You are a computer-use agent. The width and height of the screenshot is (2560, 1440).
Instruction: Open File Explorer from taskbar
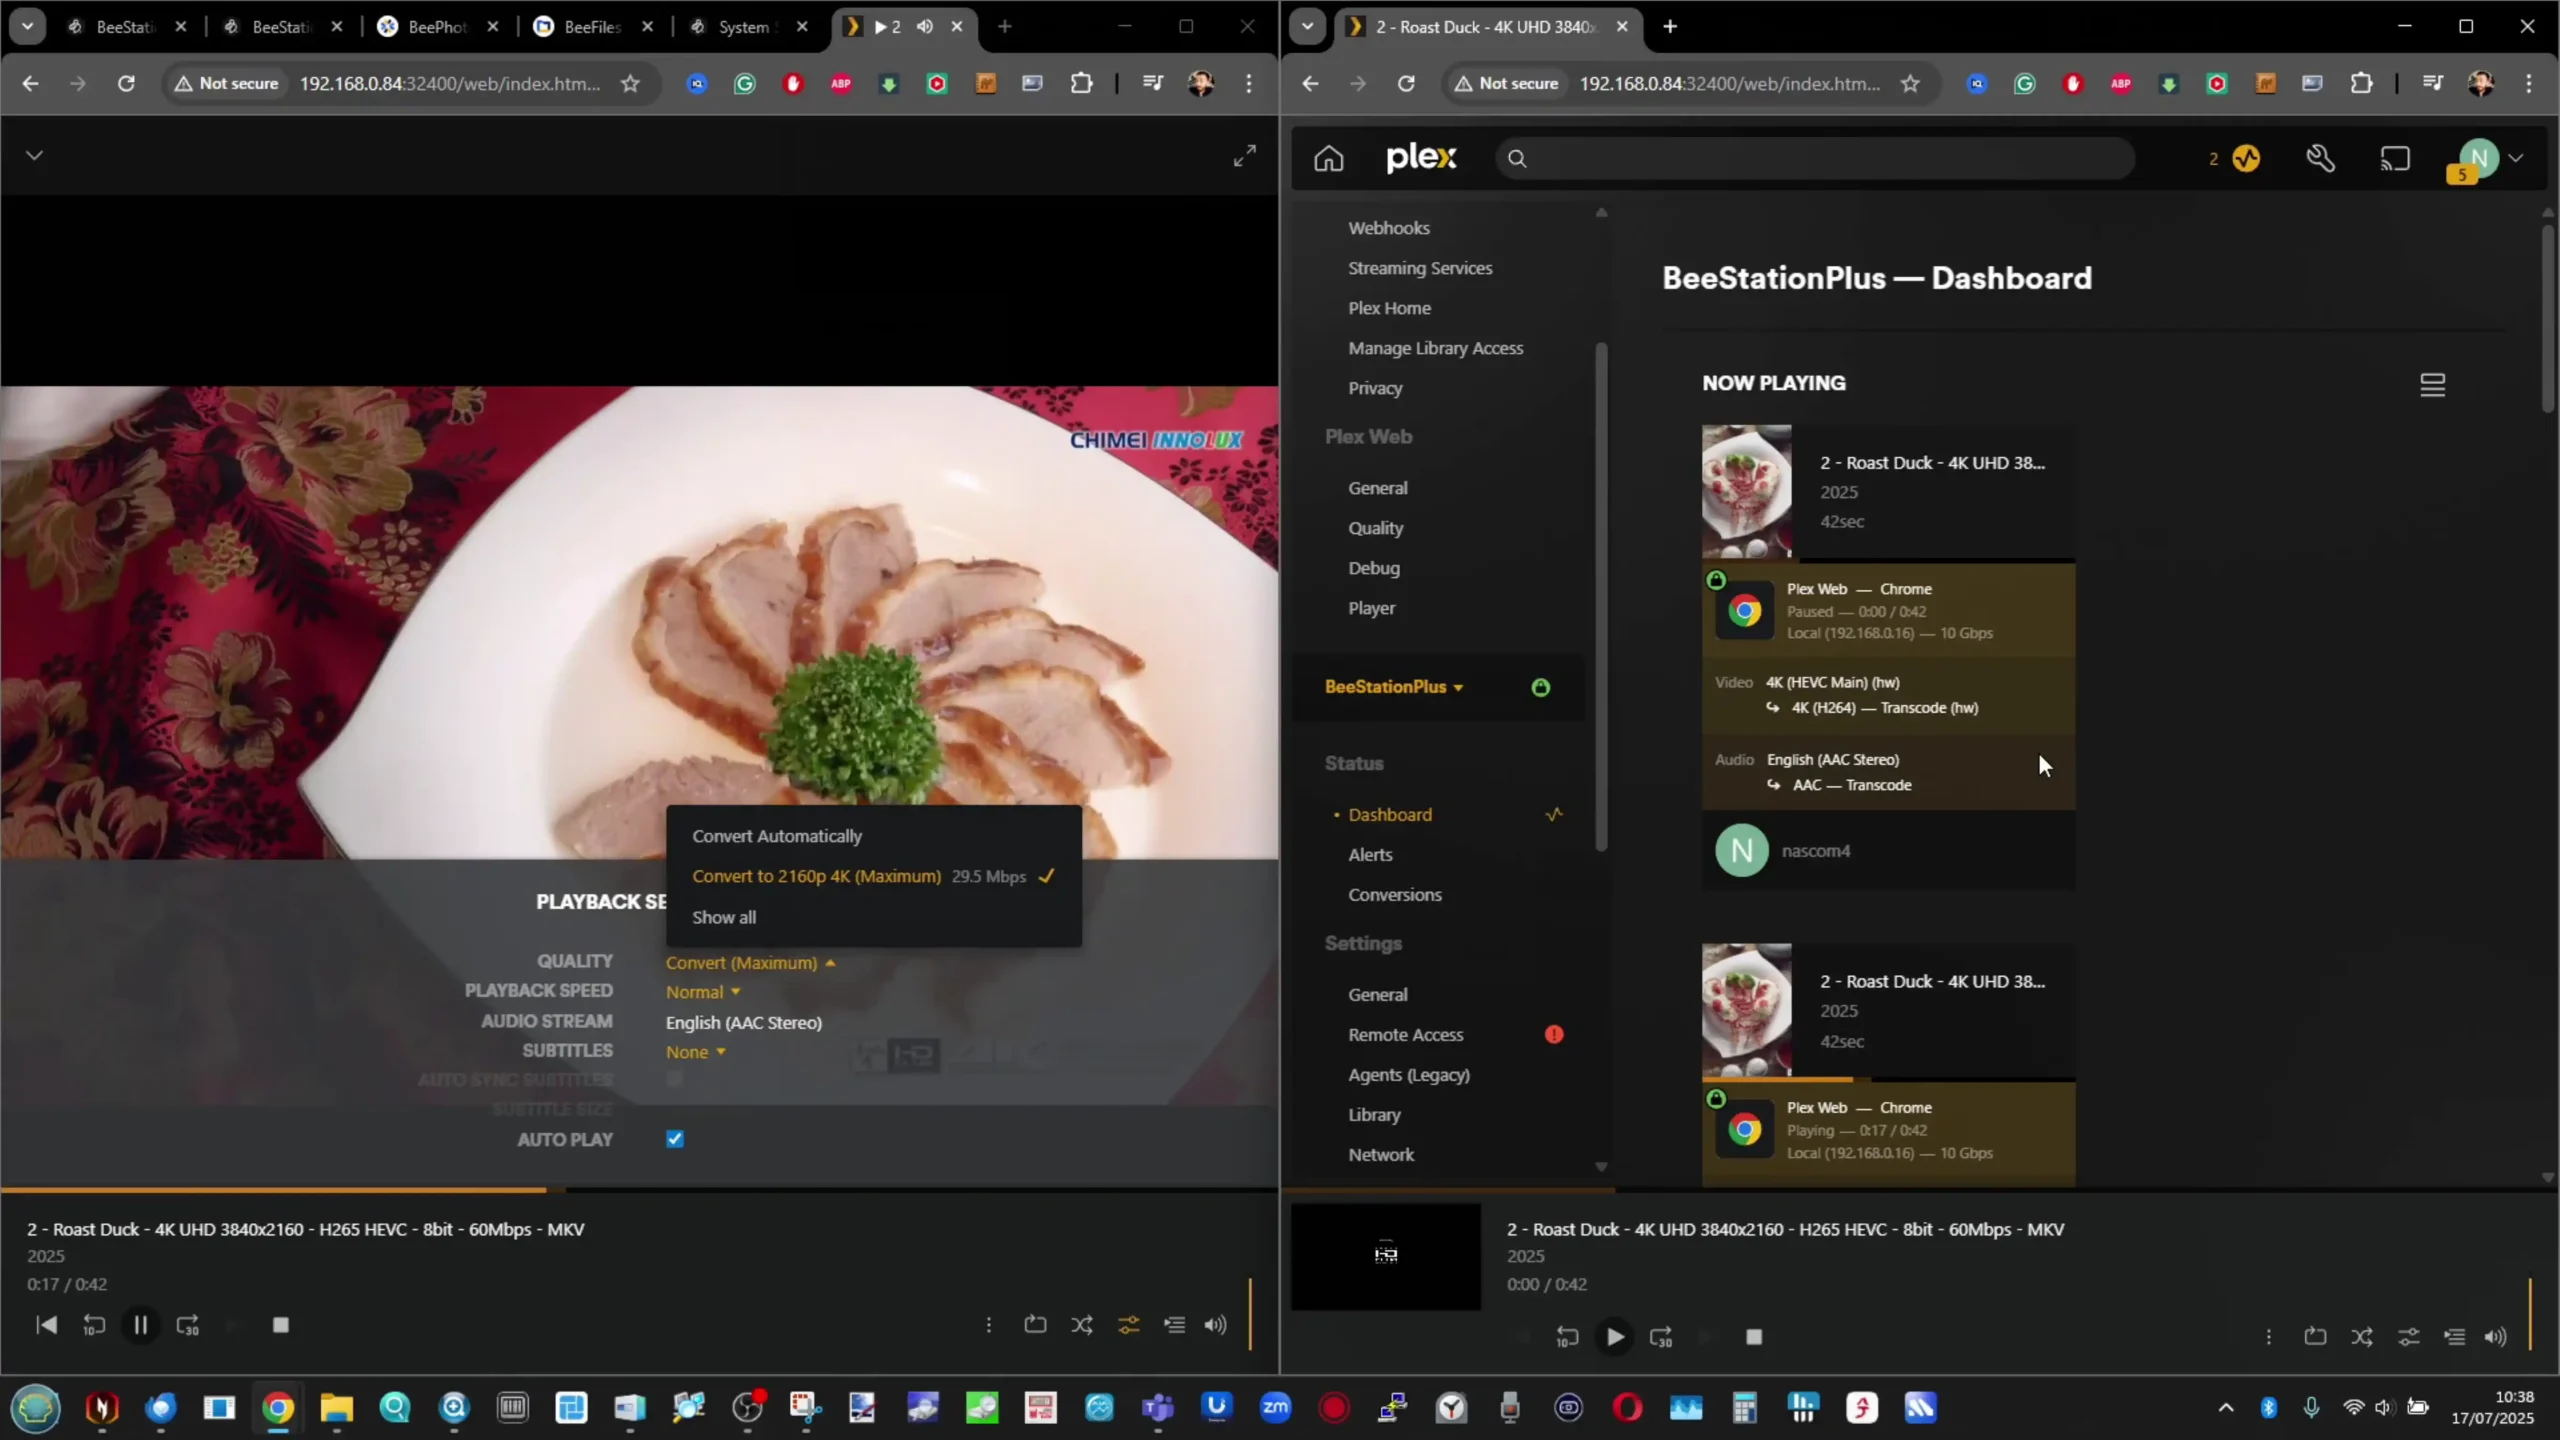(336, 1408)
